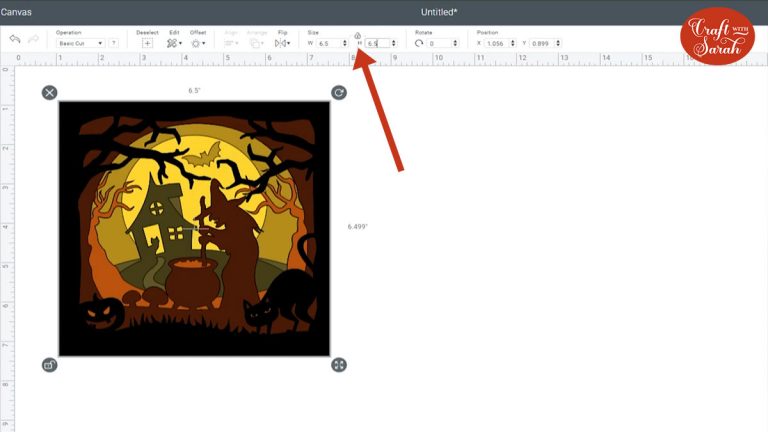Click the Redo arrow in the toolbar

pos(35,39)
